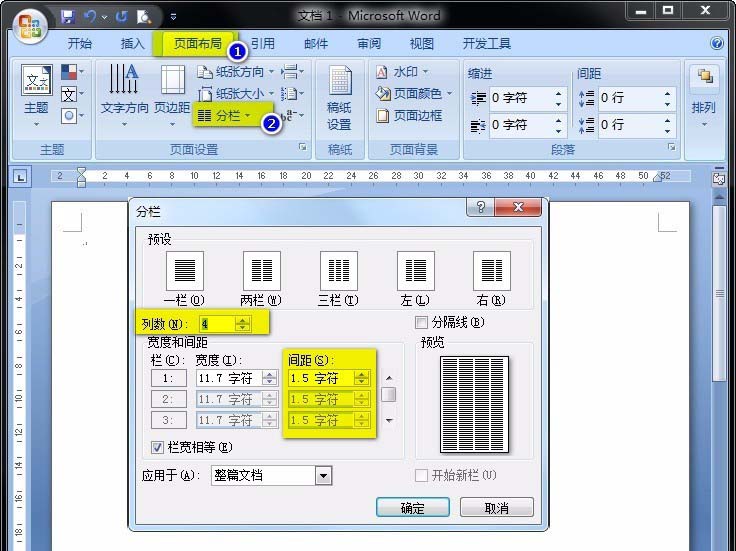Open 文字方向 text direction menu

[124, 96]
